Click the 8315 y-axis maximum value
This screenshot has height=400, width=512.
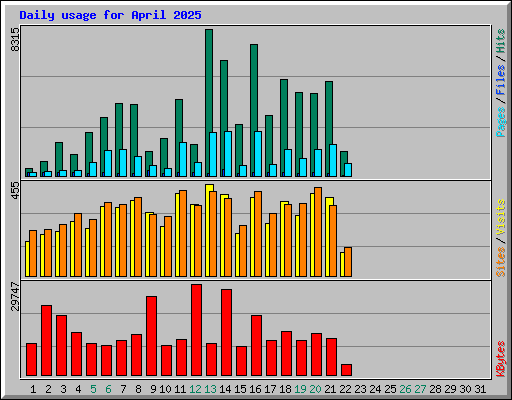tap(15, 39)
